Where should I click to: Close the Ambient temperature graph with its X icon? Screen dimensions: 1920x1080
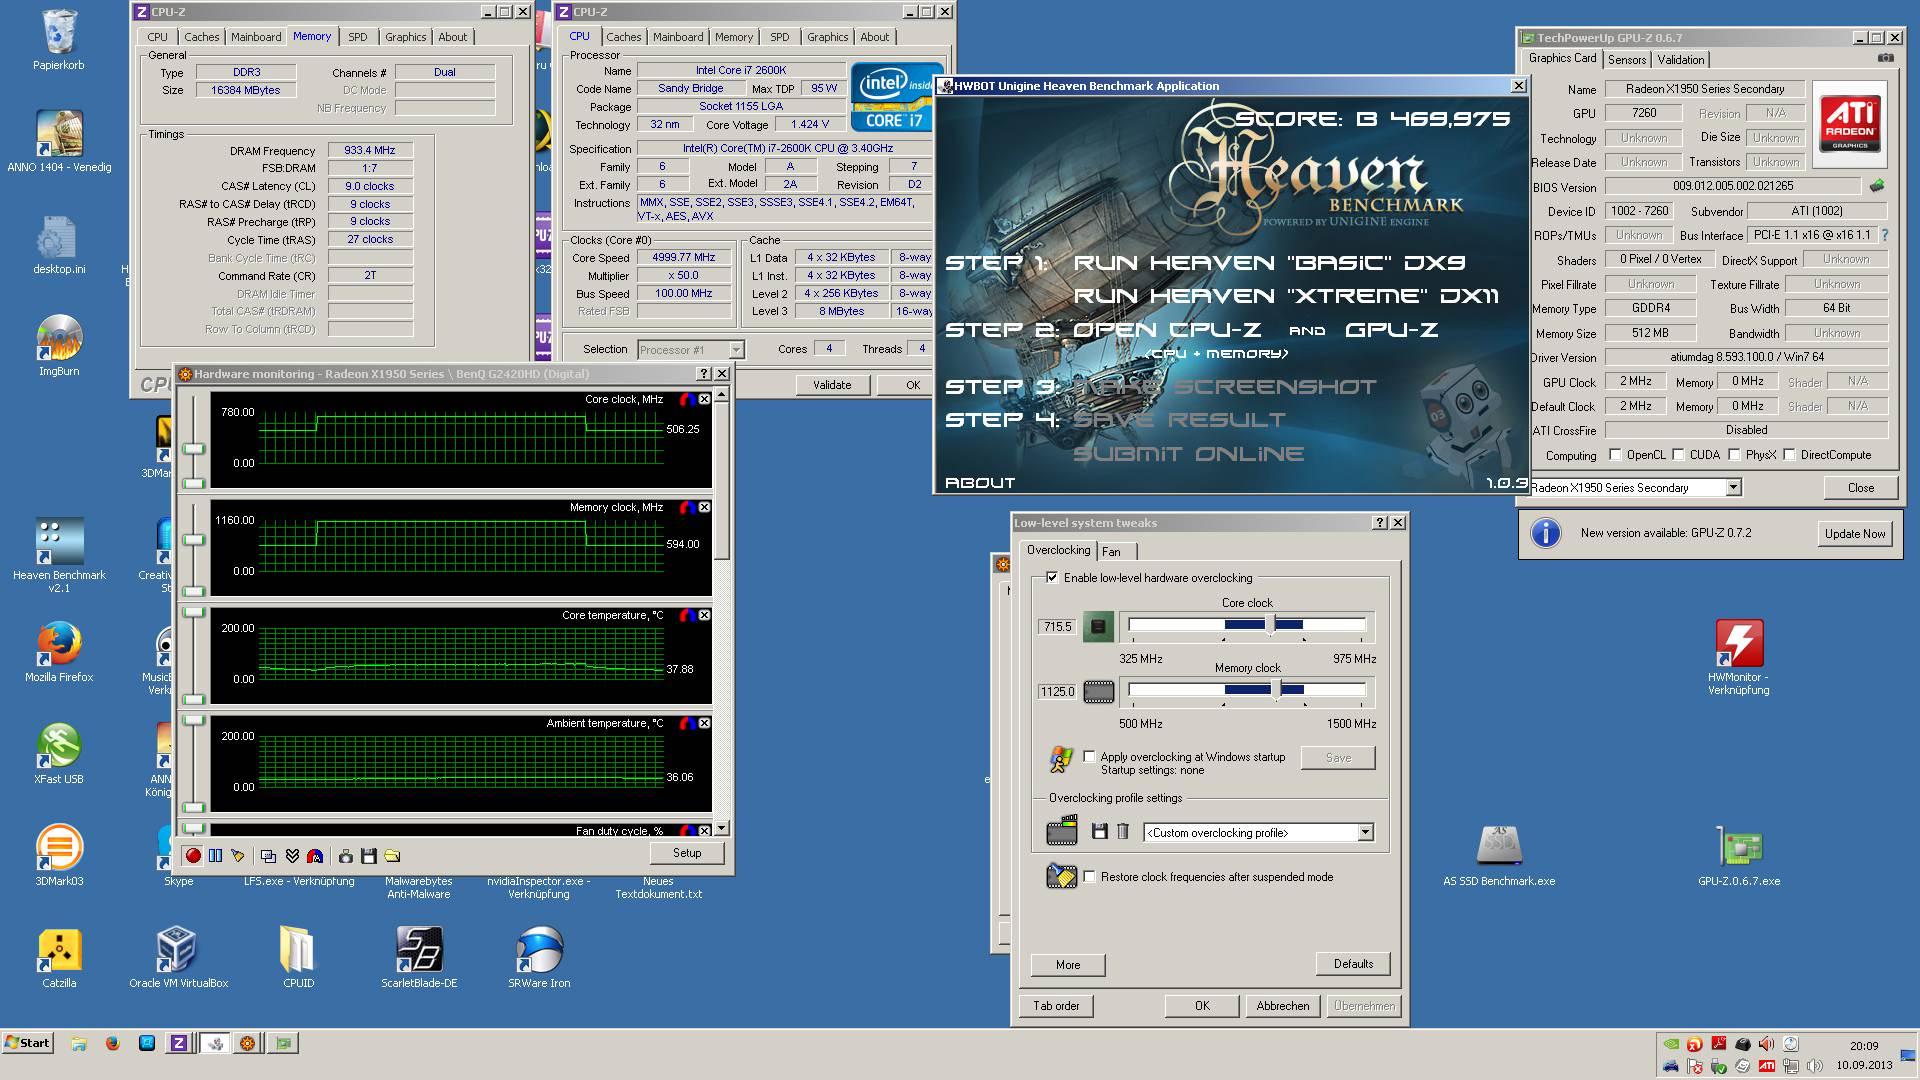pos(704,723)
